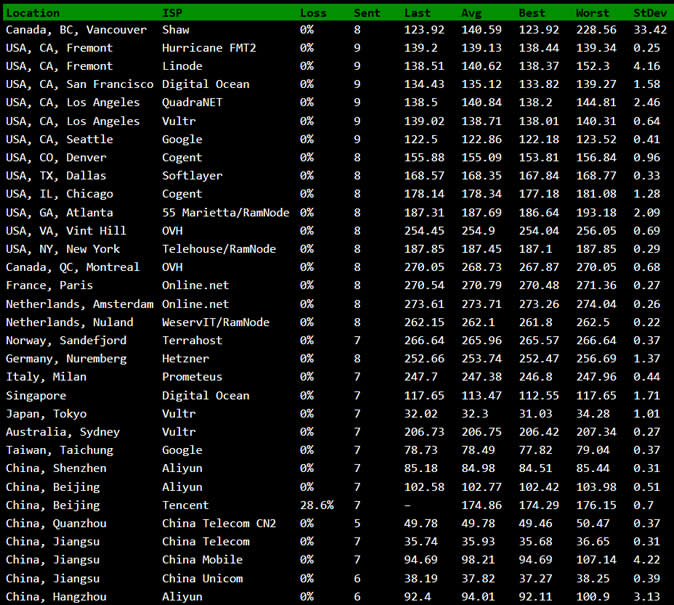The width and height of the screenshot is (674, 605).
Task: Click the China Mobile ISP entry
Action: point(202,559)
